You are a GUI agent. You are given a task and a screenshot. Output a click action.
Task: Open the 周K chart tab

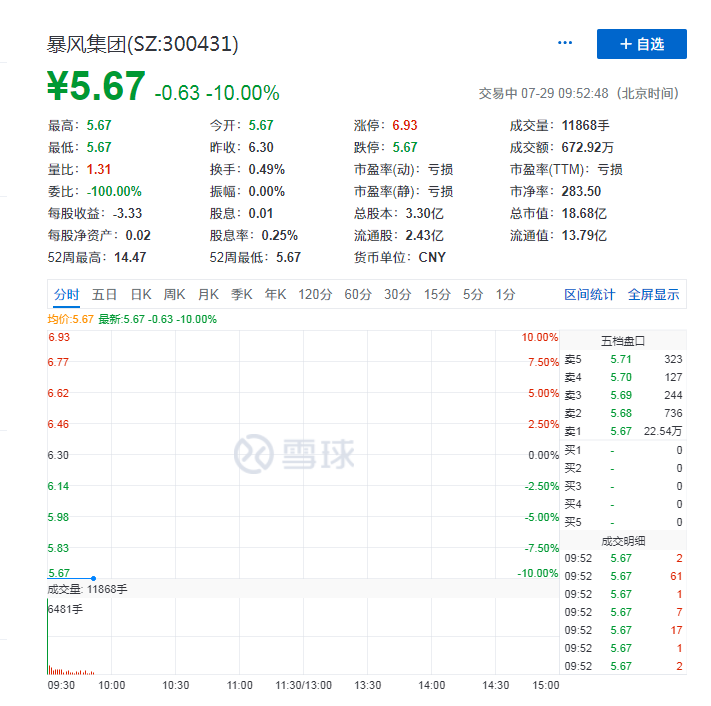coord(175,294)
